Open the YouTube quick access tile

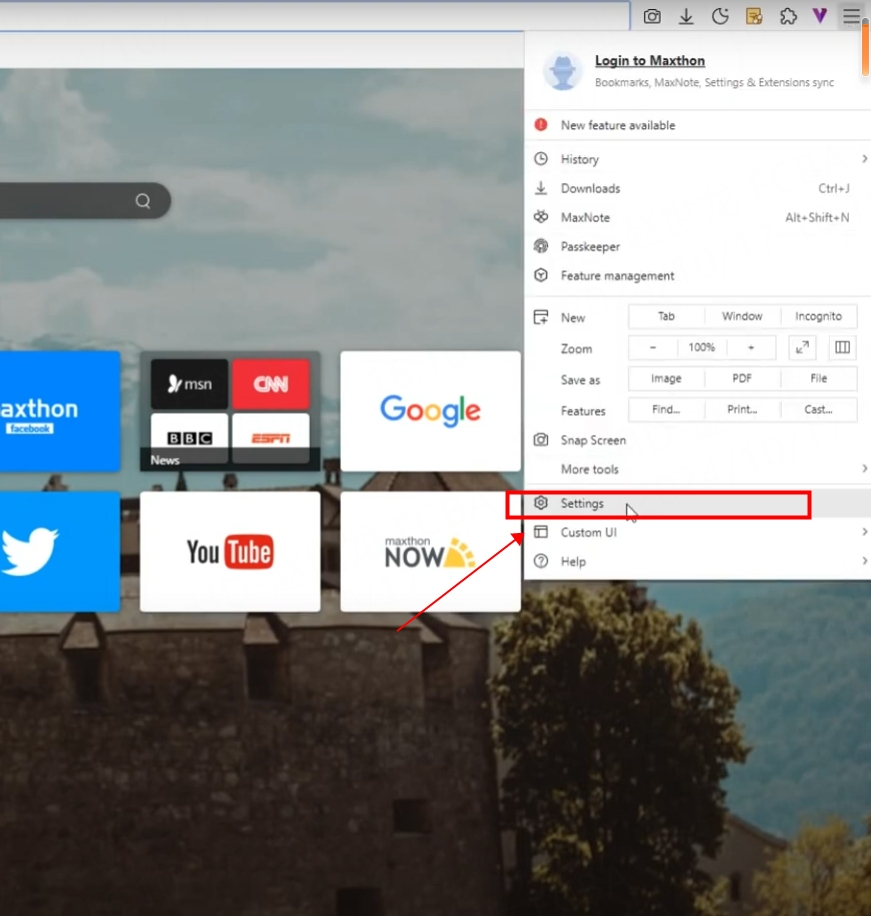pos(230,551)
